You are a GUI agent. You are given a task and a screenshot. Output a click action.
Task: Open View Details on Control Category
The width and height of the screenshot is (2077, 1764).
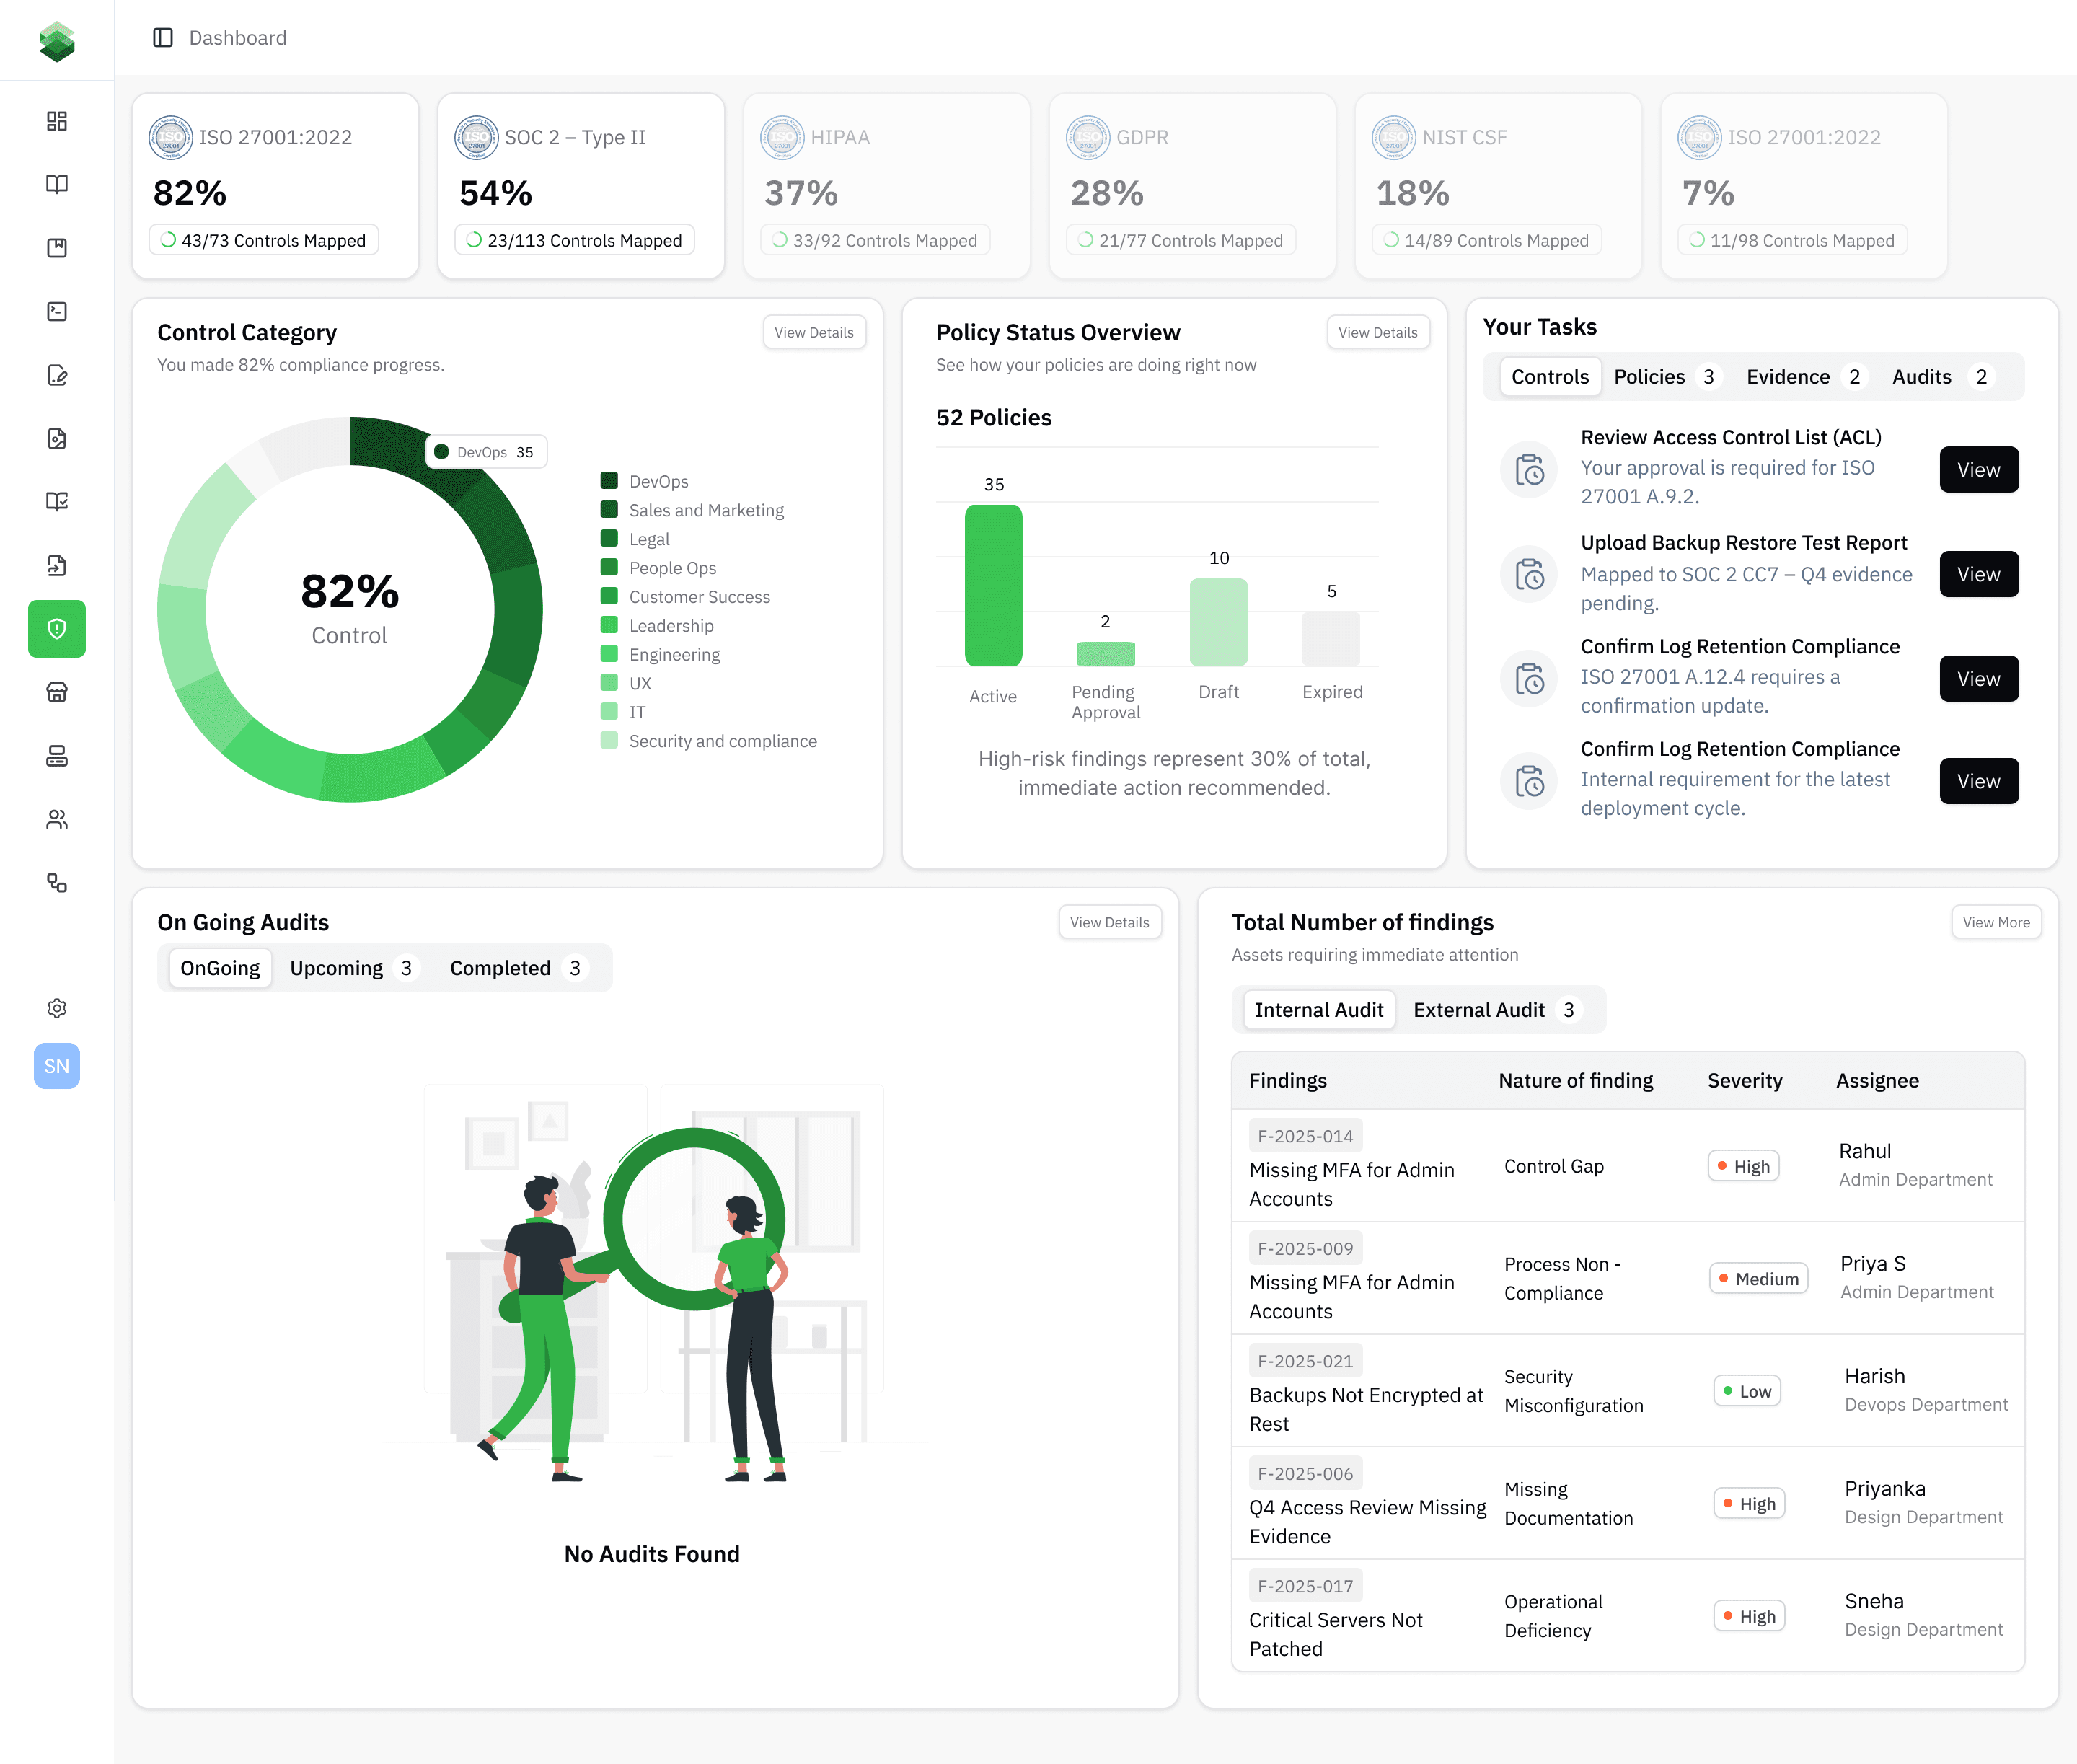pyautogui.click(x=814, y=332)
